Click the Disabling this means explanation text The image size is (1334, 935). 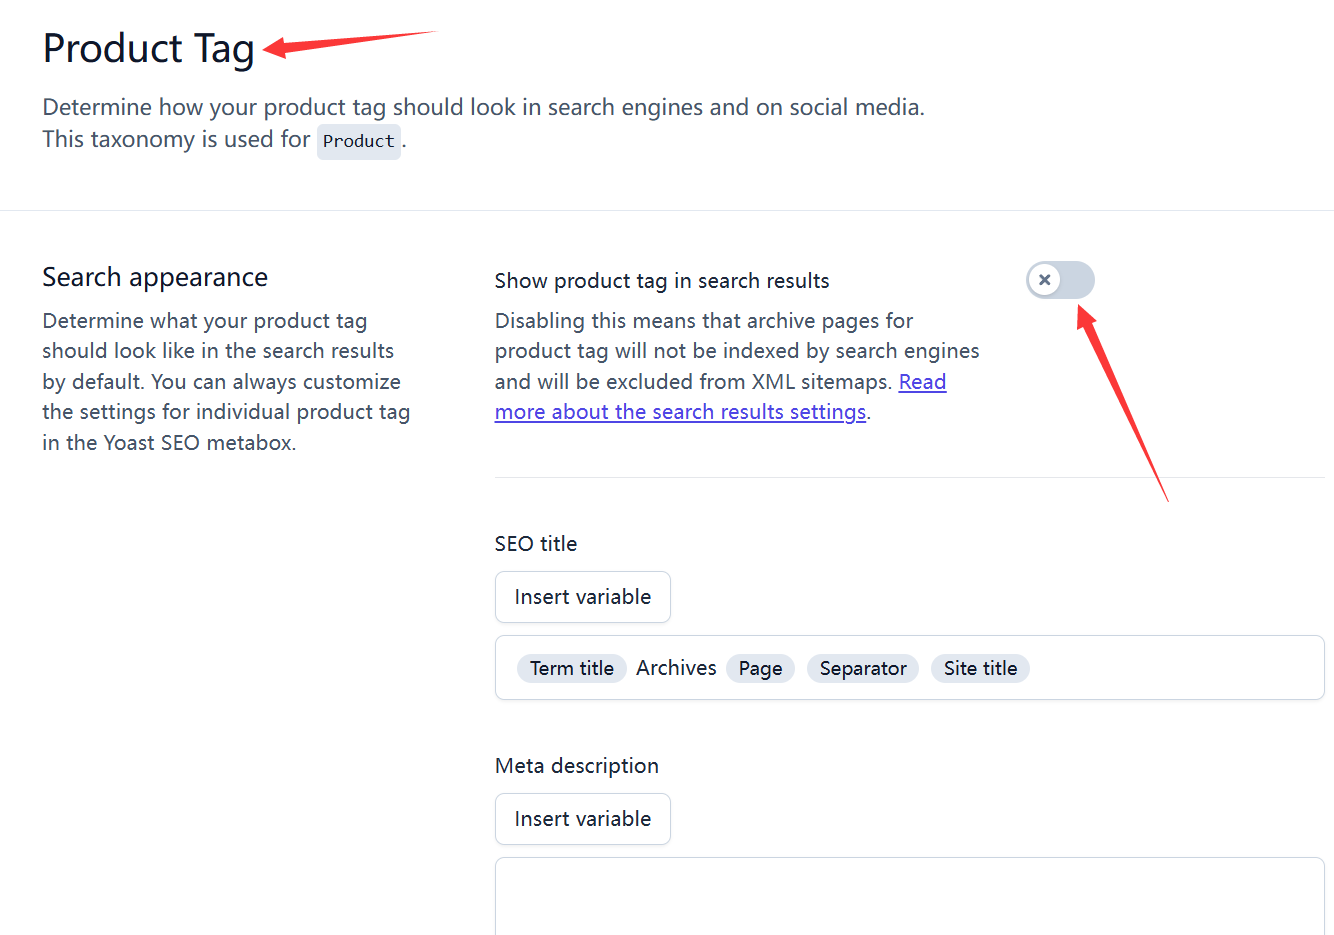[736, 351]
